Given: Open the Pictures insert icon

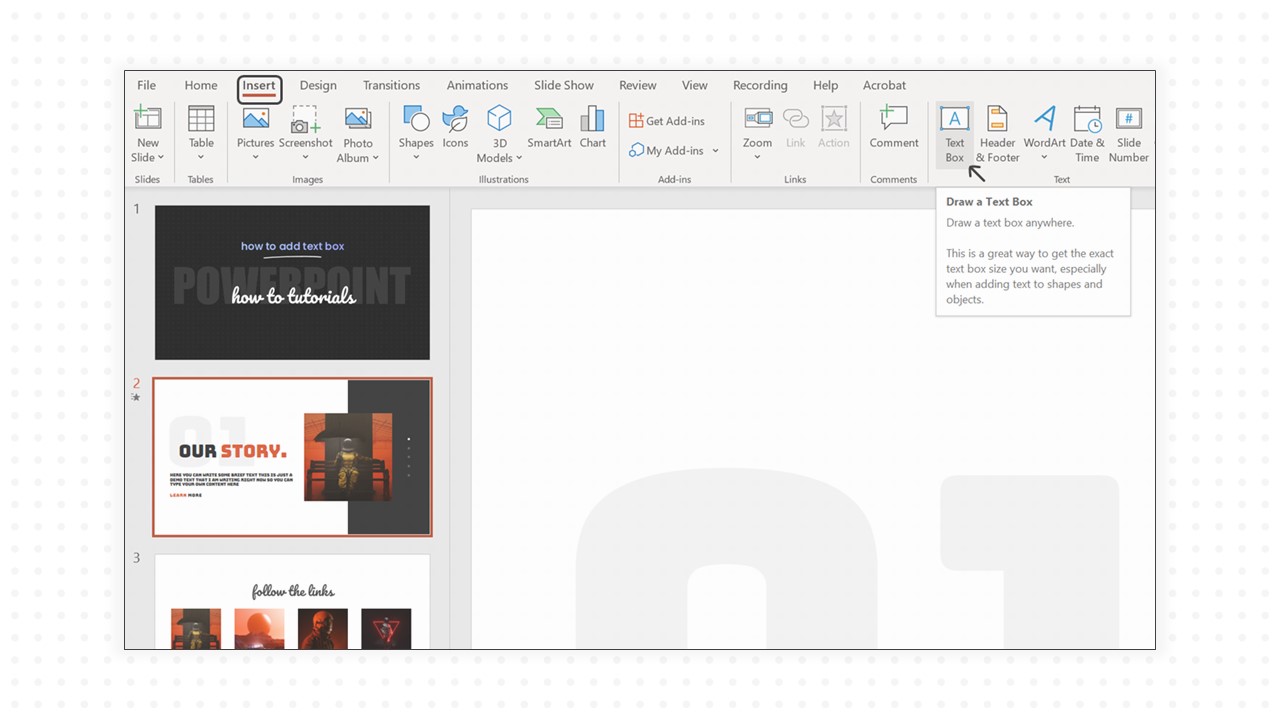Looking at the screenshot, I should 255,118.
